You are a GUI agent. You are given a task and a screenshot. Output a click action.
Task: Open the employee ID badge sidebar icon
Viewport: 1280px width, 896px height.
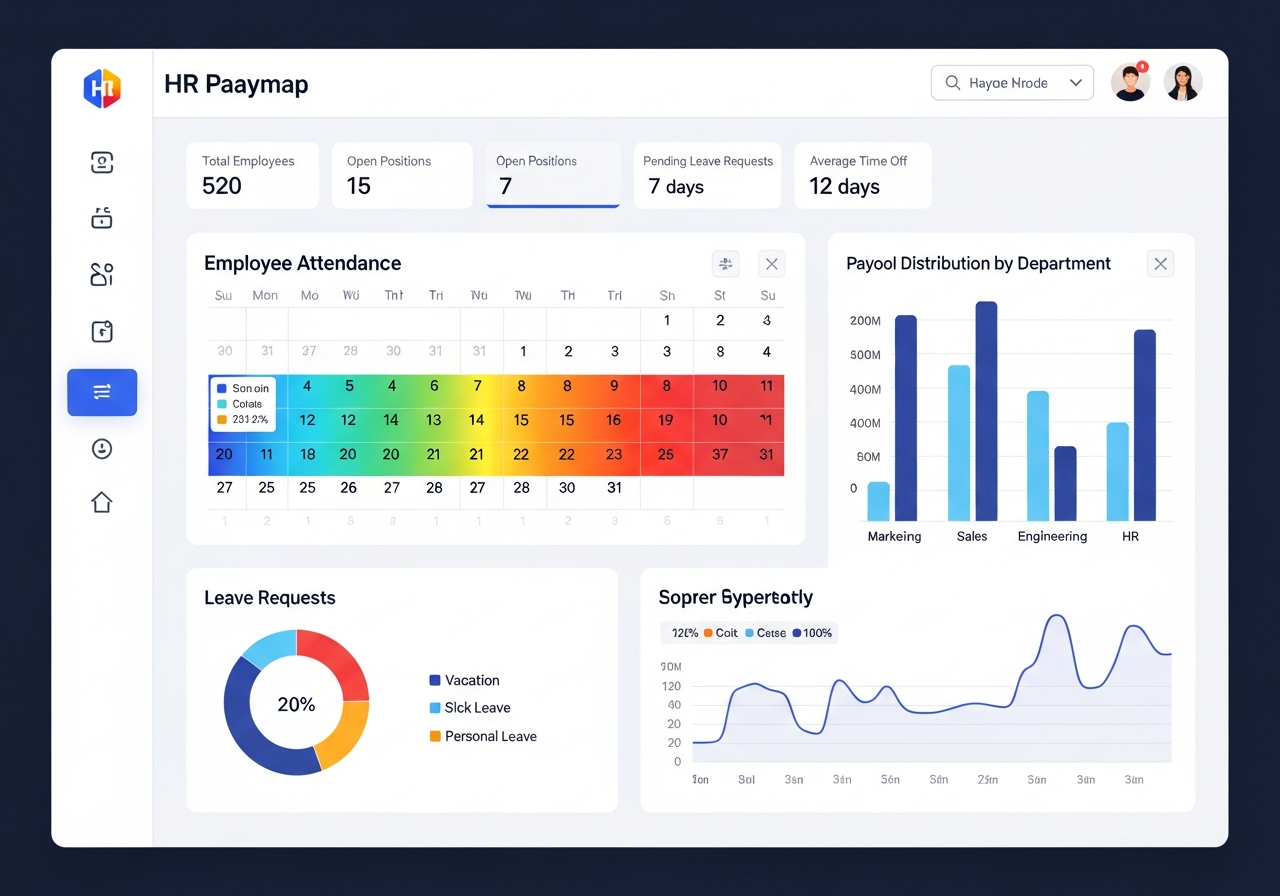click(102, 163)
